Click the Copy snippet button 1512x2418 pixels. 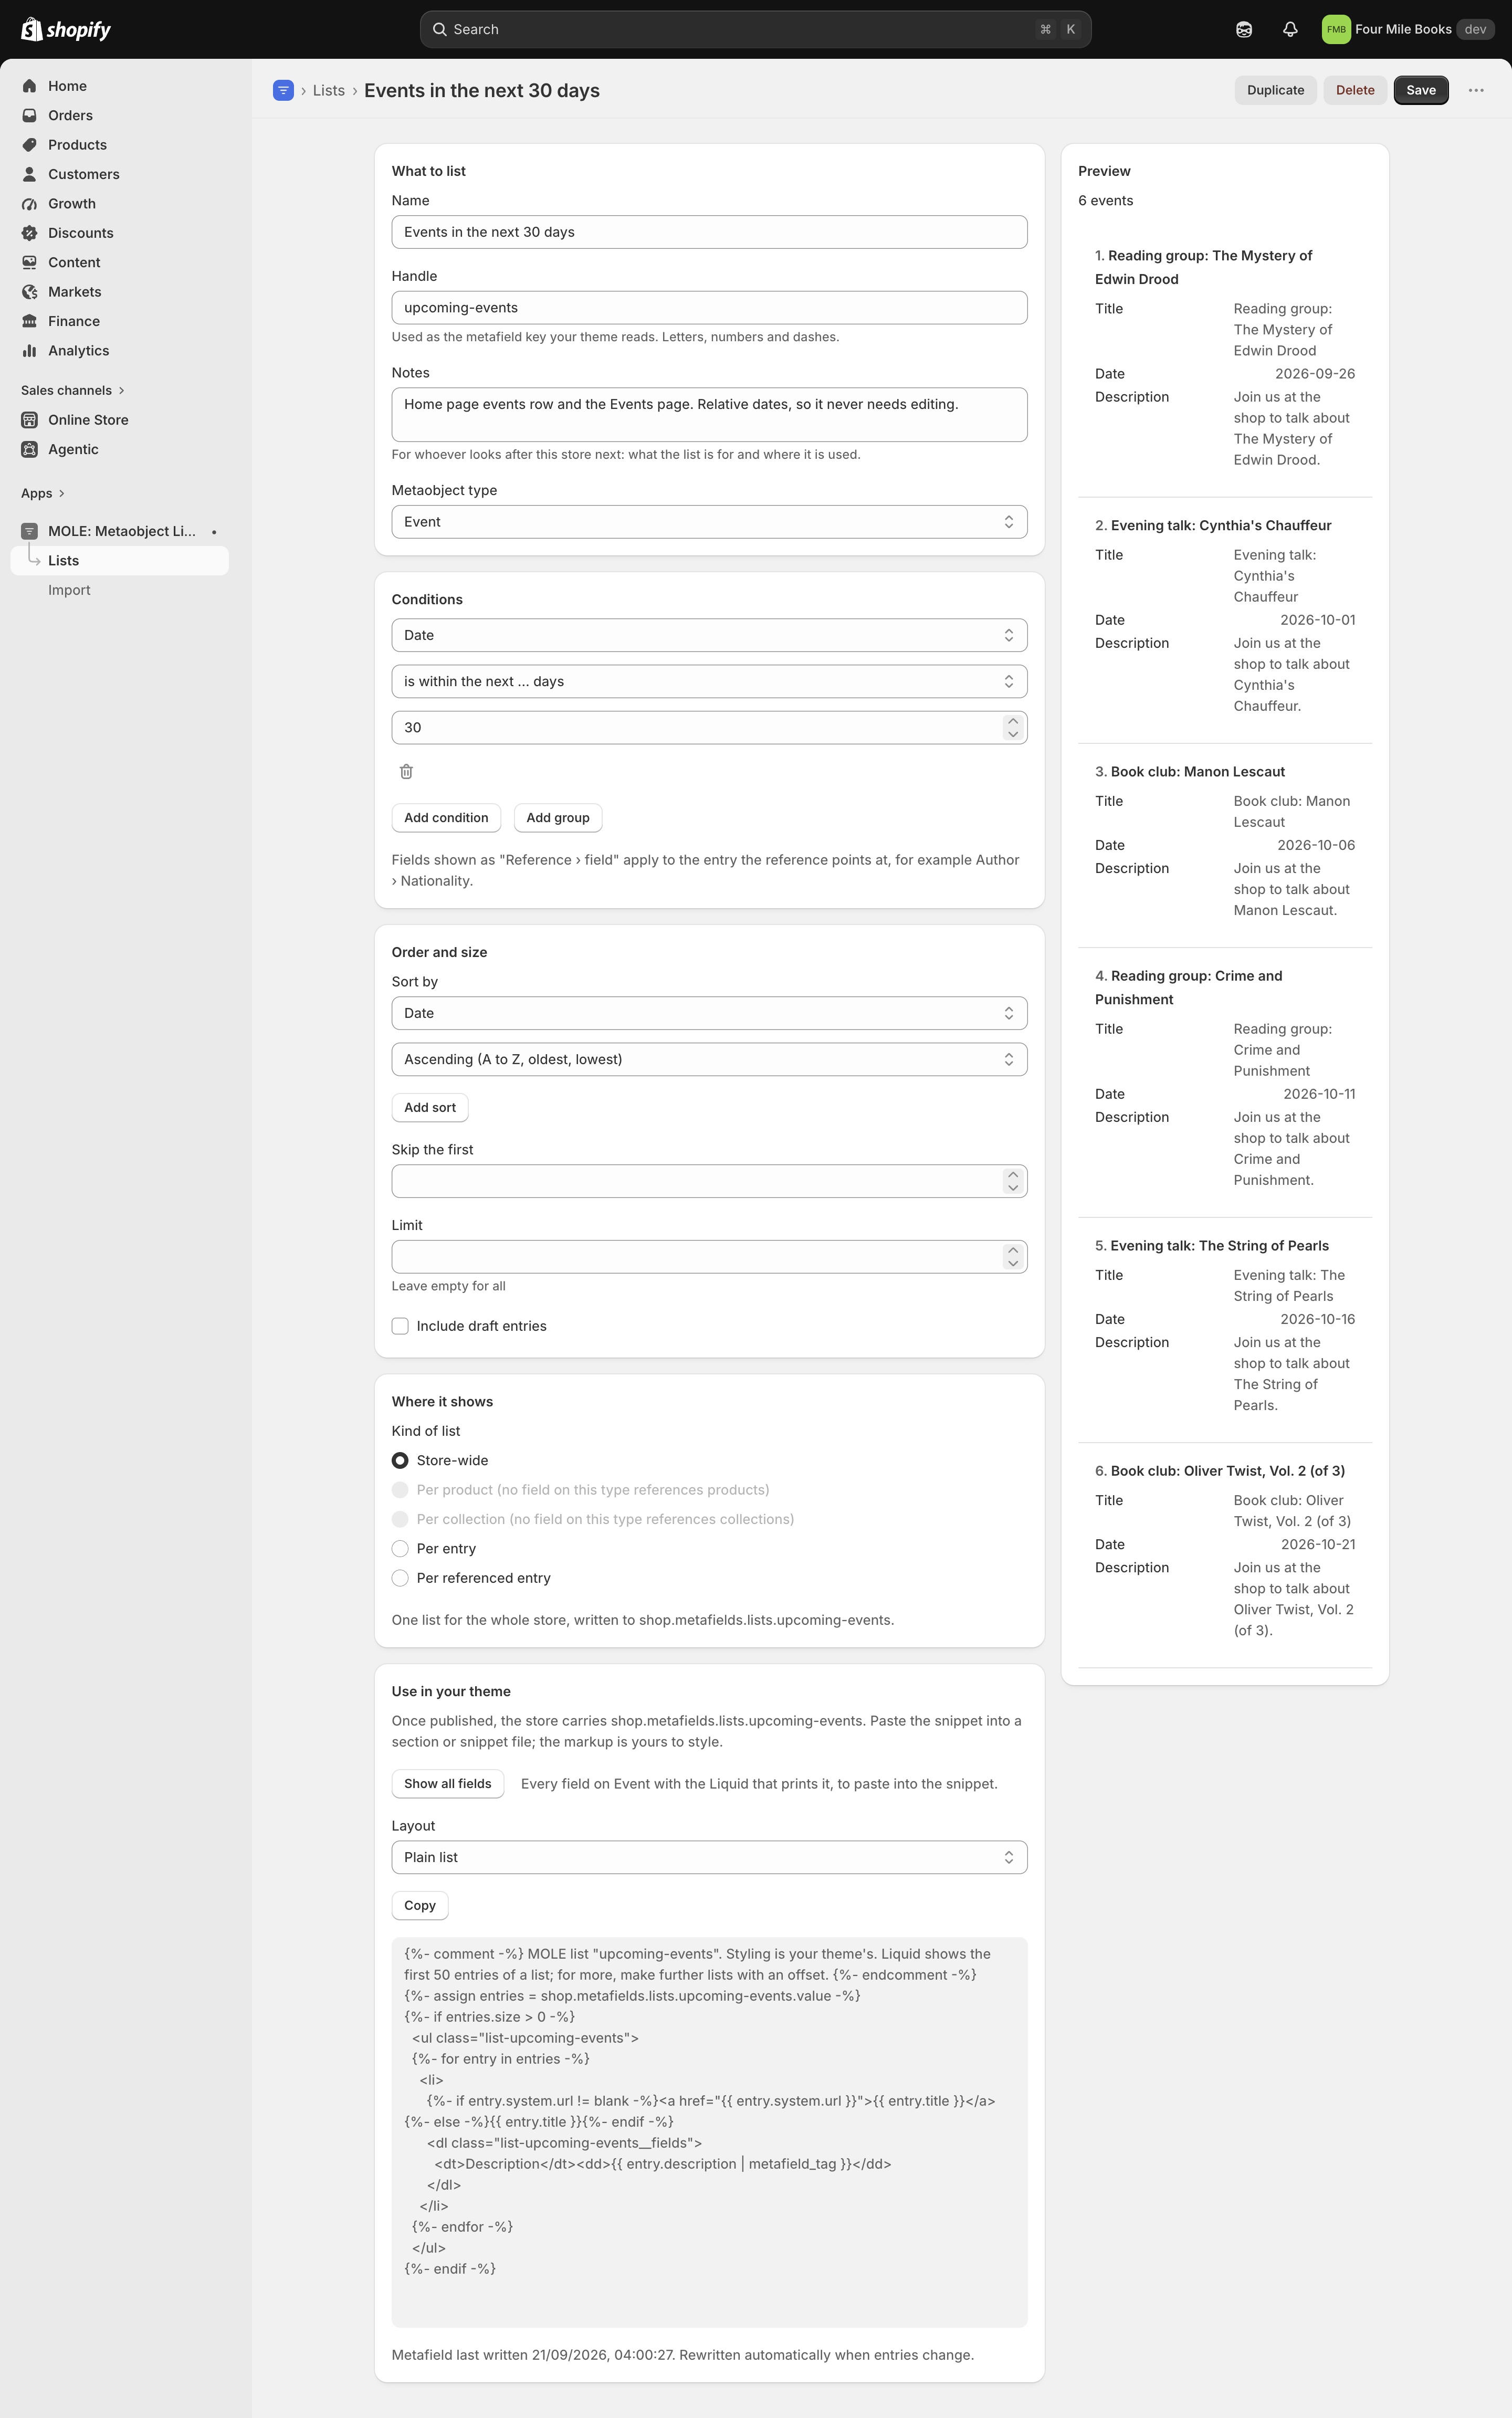click(420, 1905)
